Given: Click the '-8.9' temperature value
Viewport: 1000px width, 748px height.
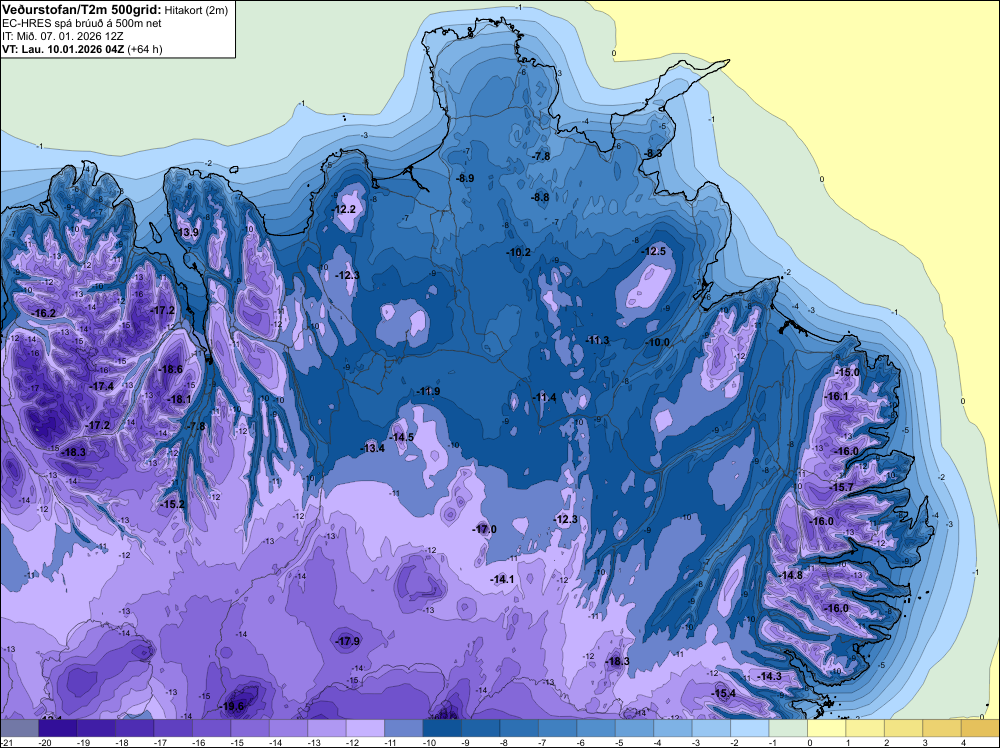Looking at the screenshot, I should tap(464, 178).
